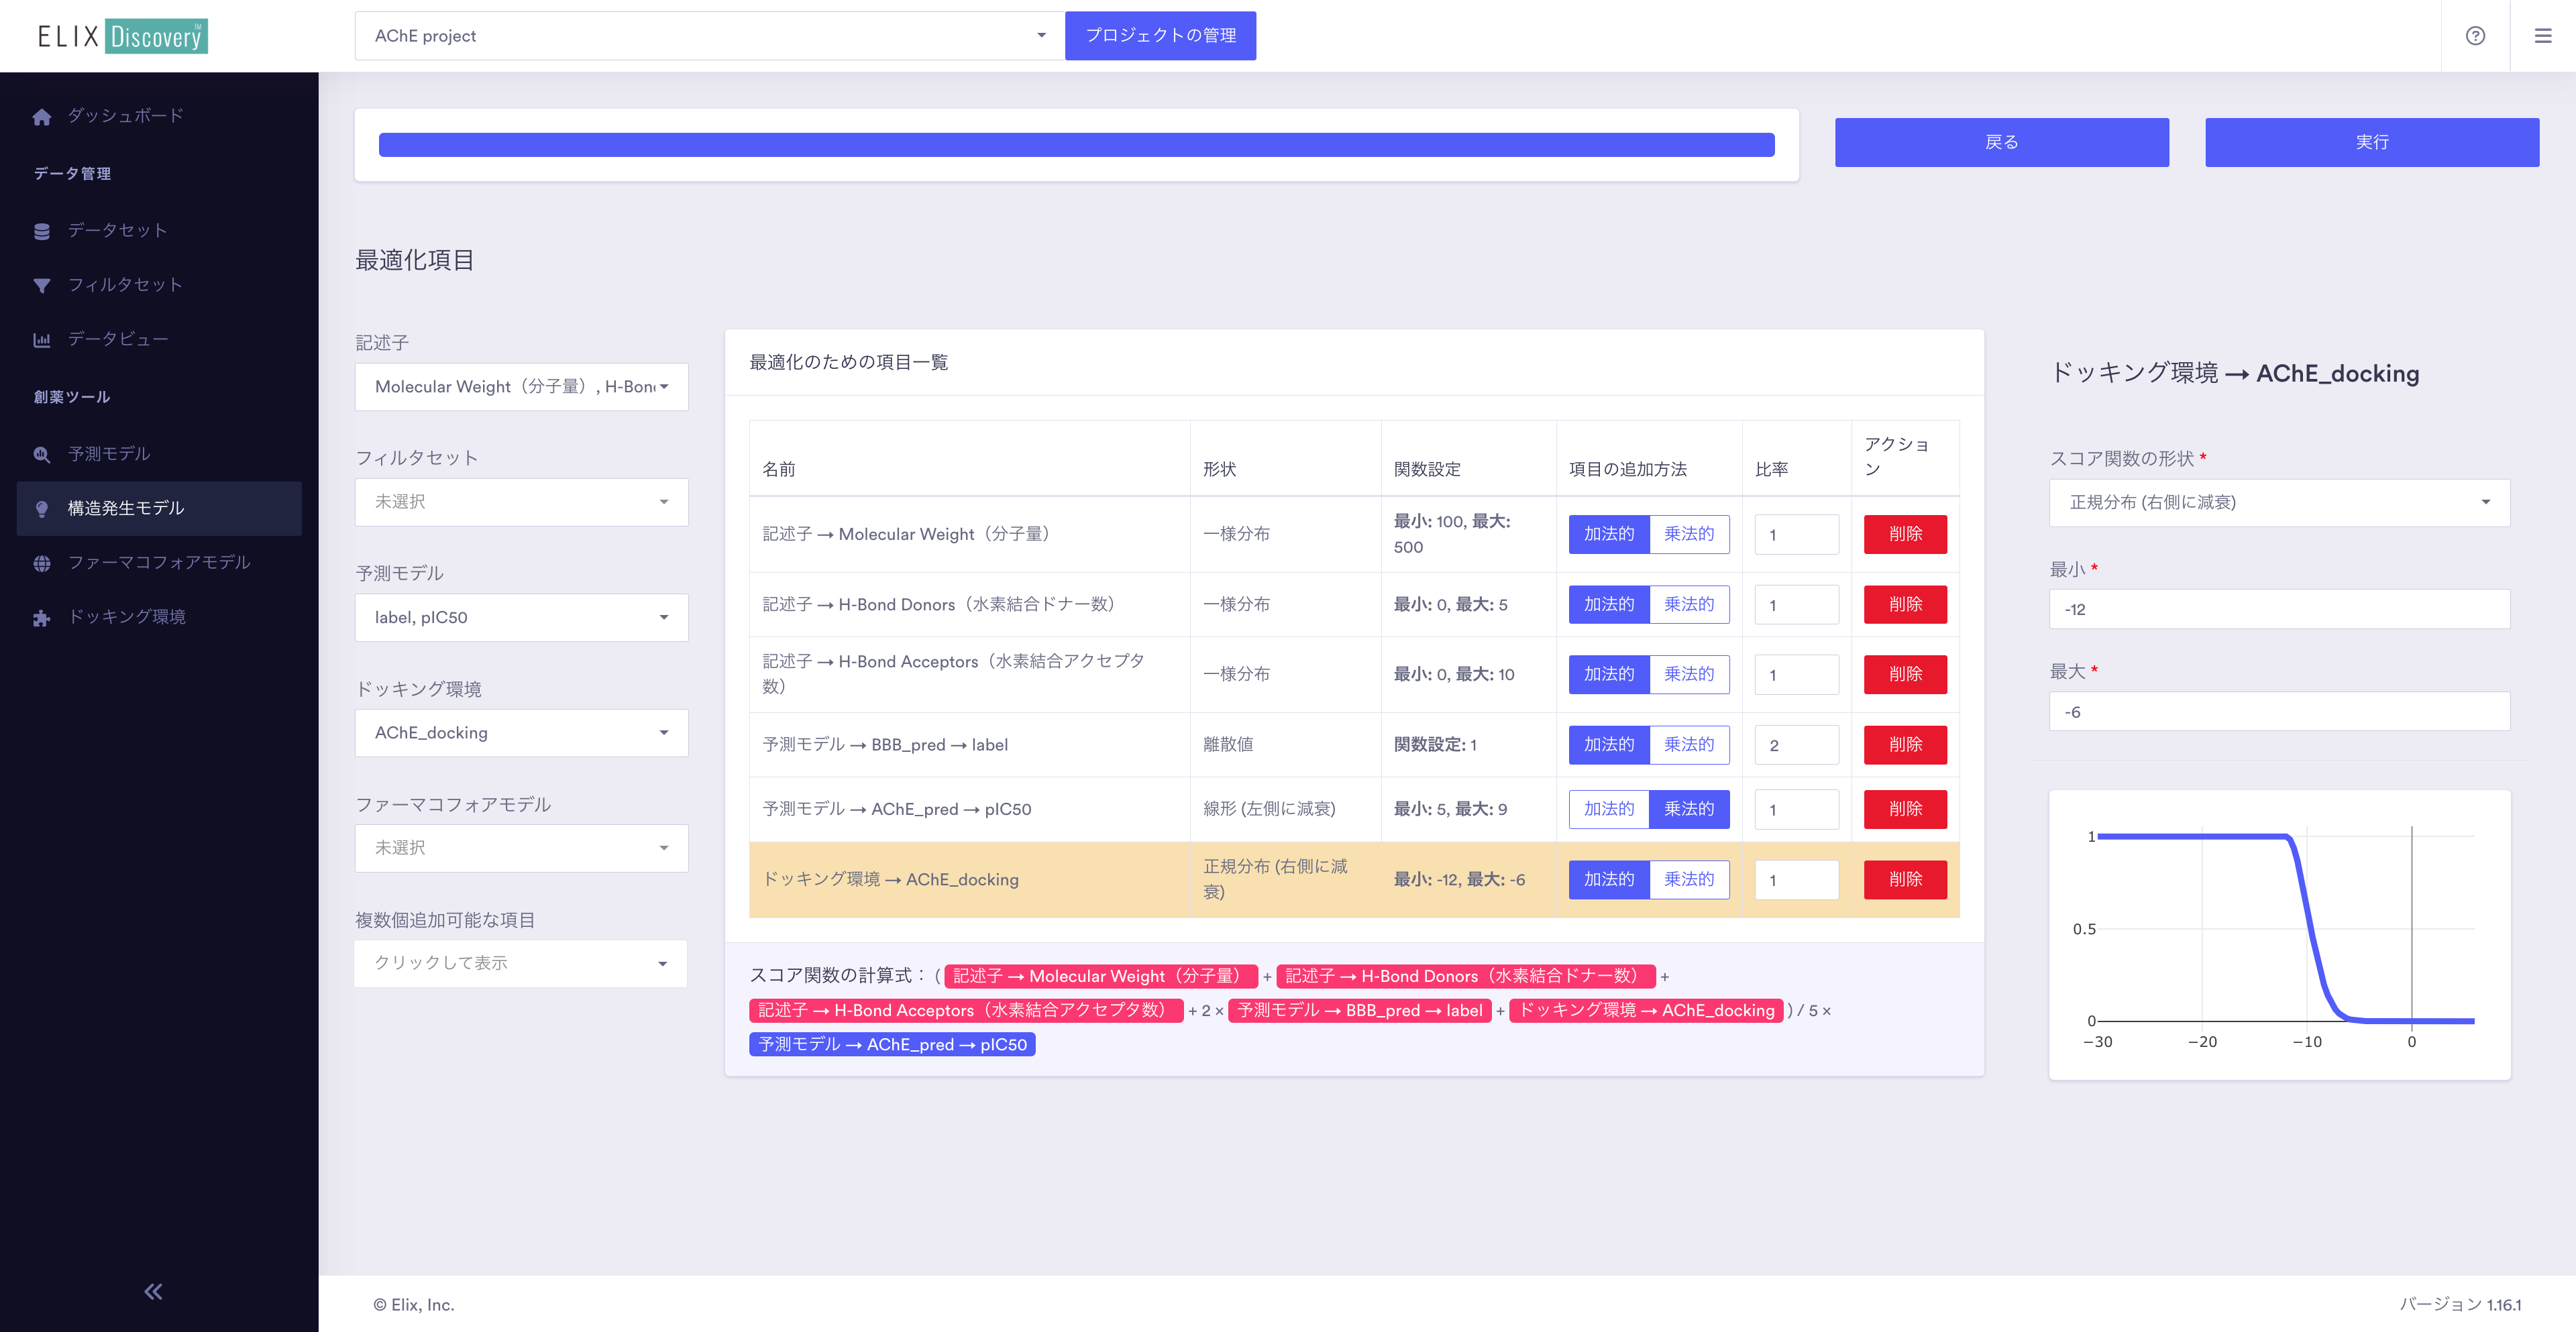The width and height of the screenshot is (2576, 1332).
Task: Set AChE_docking row to 乗法的
Action: (1689, 880)
